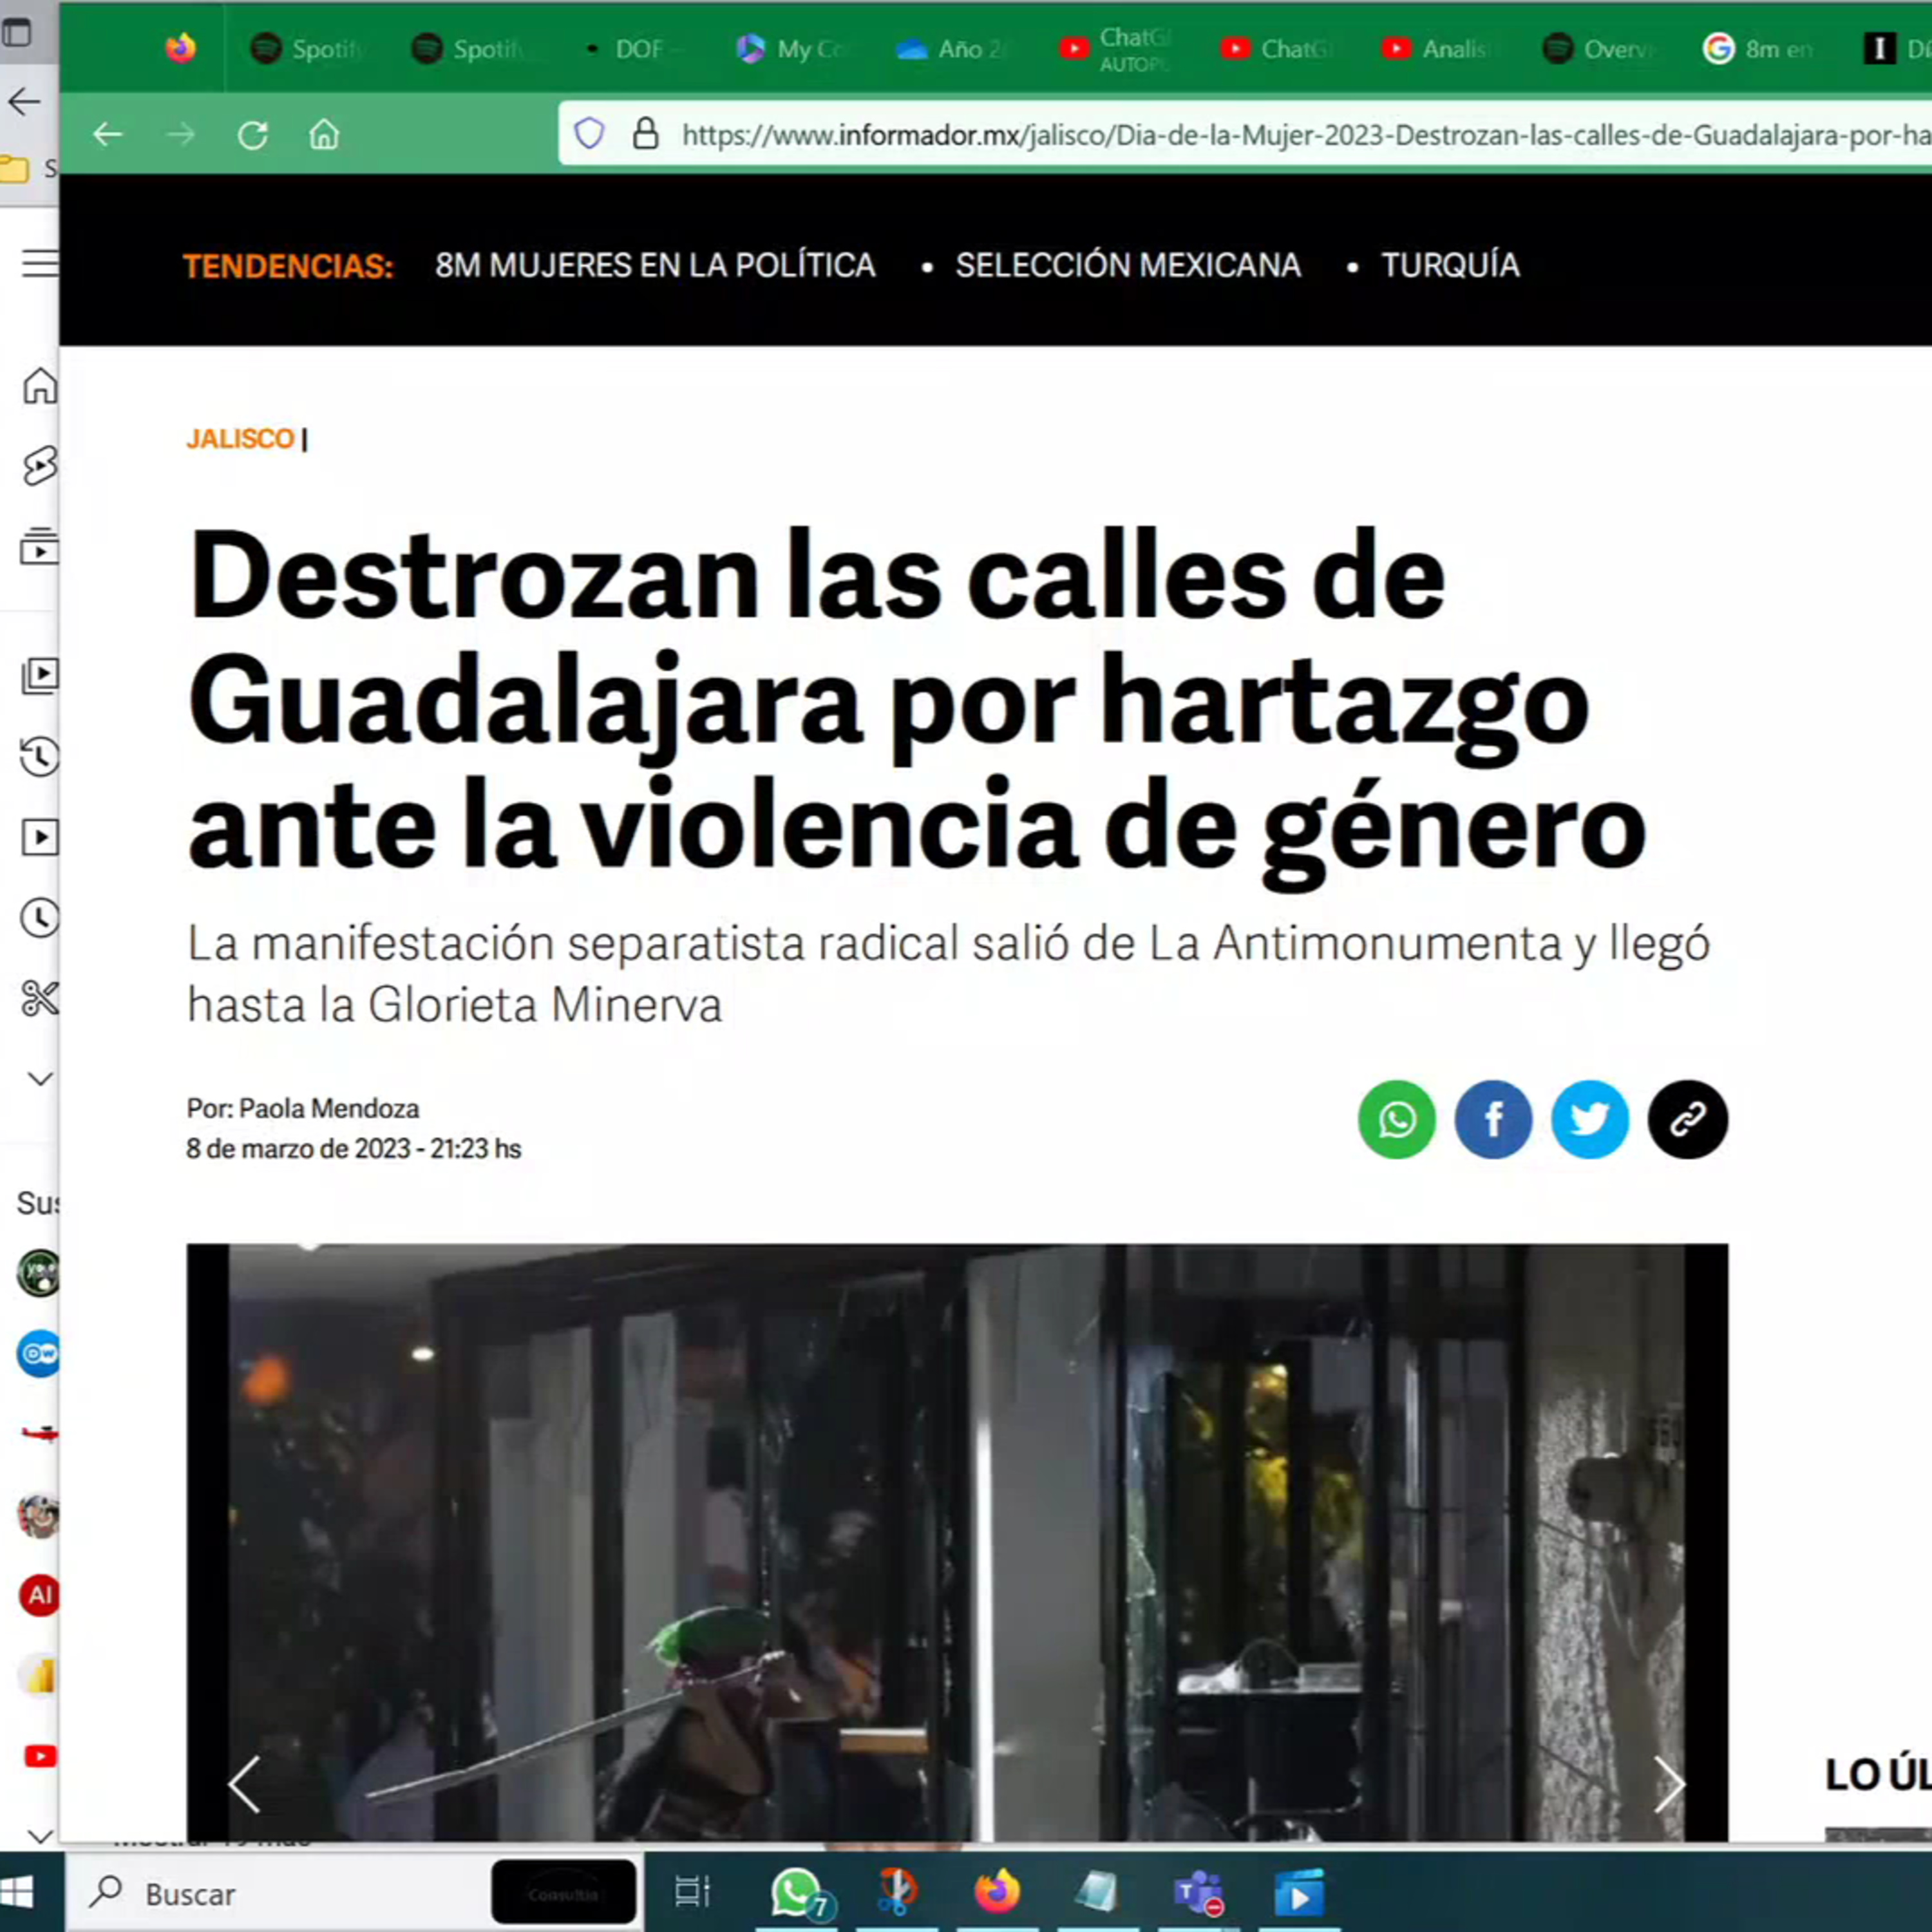
Task: Click the URL address bar
Action: [1245, 134]
